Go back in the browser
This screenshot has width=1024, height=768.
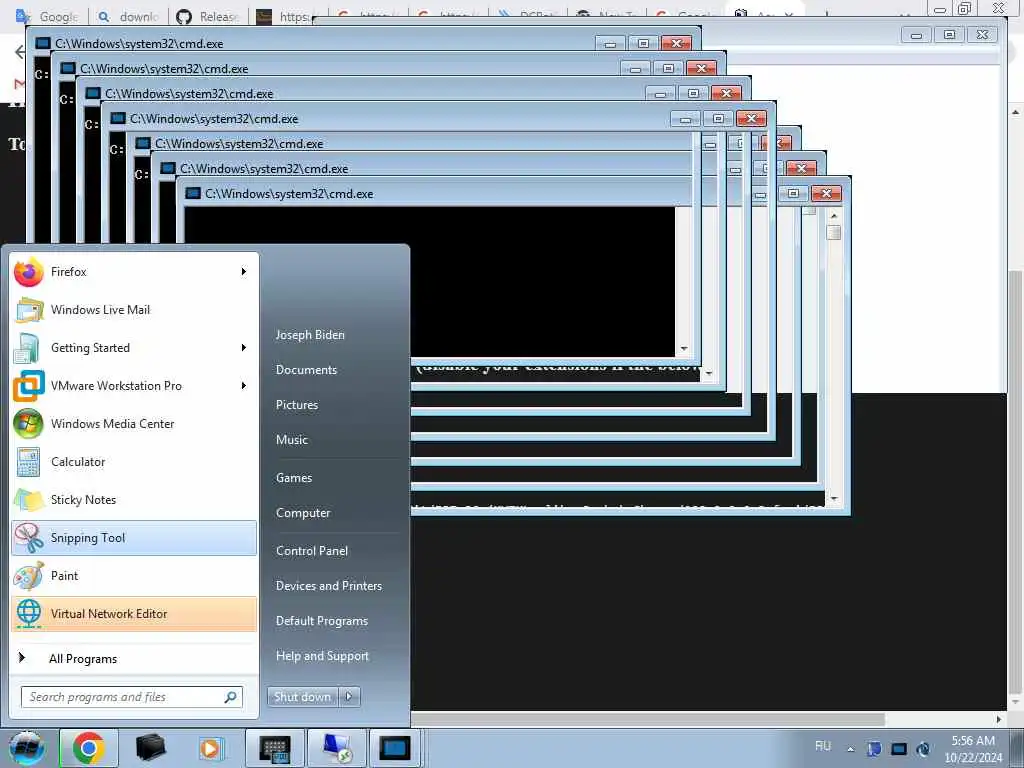click(20, 52)
